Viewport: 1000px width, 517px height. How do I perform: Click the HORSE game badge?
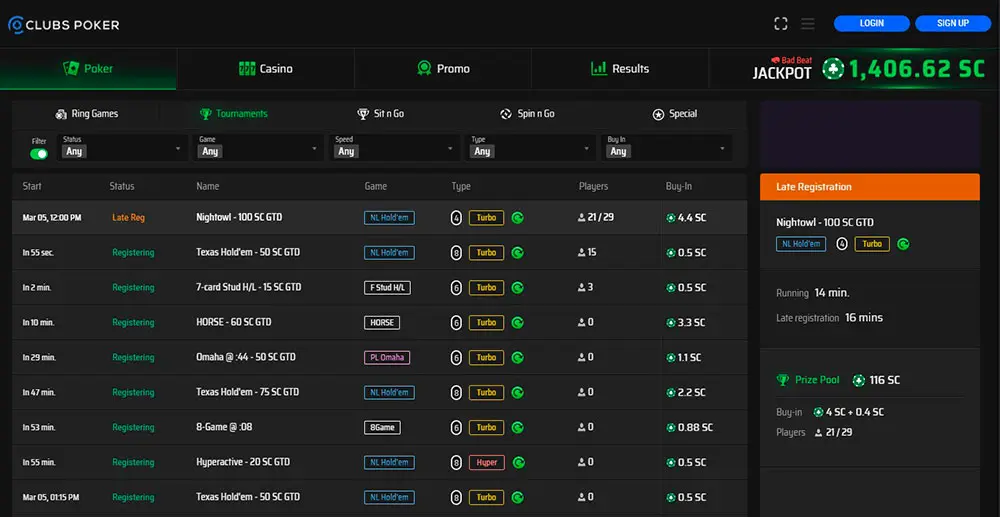point(382,323)
